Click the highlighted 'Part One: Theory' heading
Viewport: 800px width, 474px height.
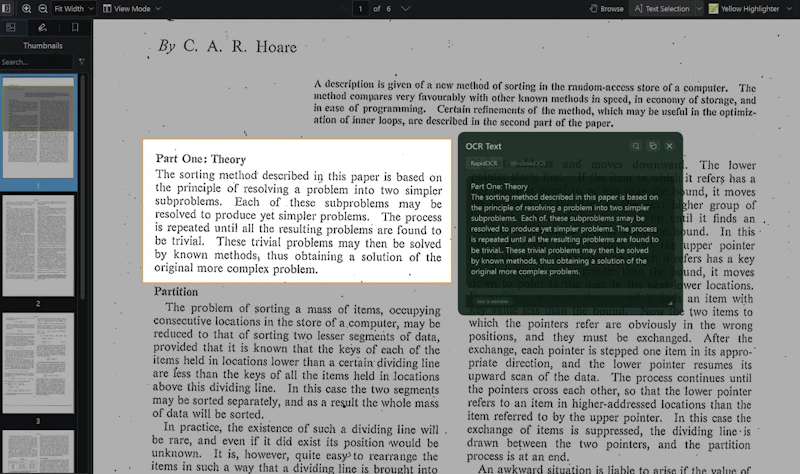[201, 159]
